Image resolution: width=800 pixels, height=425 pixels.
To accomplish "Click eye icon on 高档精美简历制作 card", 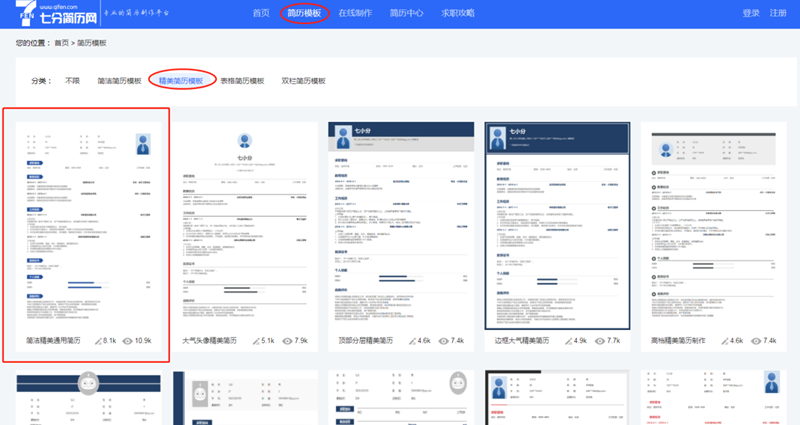I will [756, 341].
